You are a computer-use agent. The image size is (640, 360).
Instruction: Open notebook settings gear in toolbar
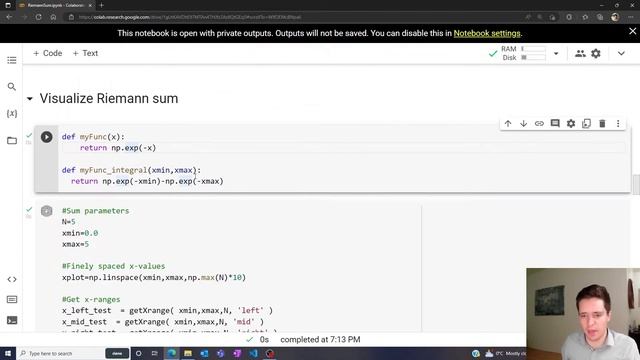596,53
